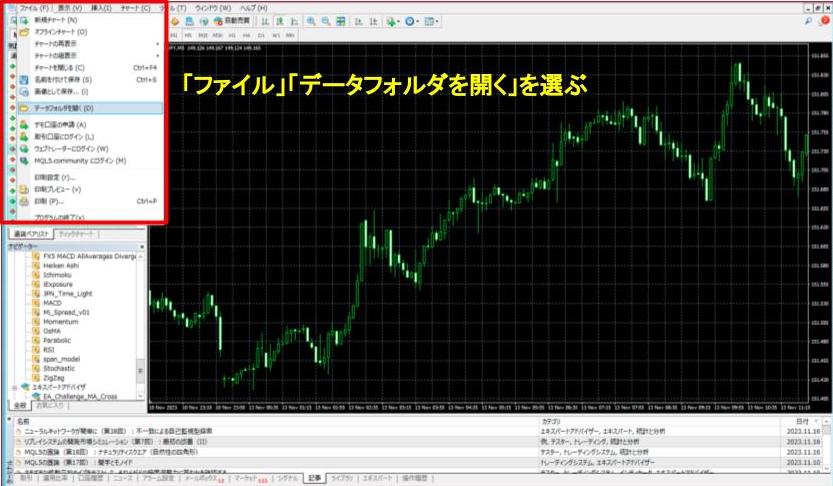The width and height of the screenshot is (833, 486).
Task: Expand the chart reopen submenu (チャートの再表示) arrow
Action: (x=157, y=44)
